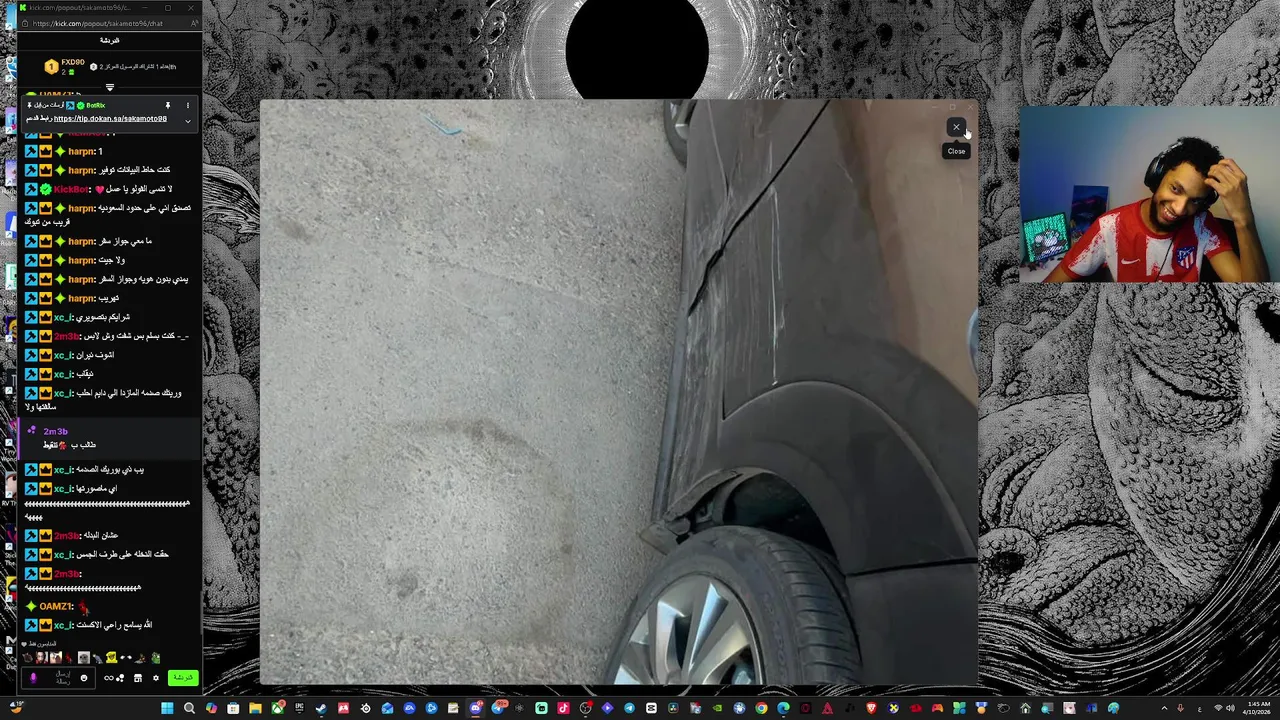Click KickBot username in chat

[71, 189]
